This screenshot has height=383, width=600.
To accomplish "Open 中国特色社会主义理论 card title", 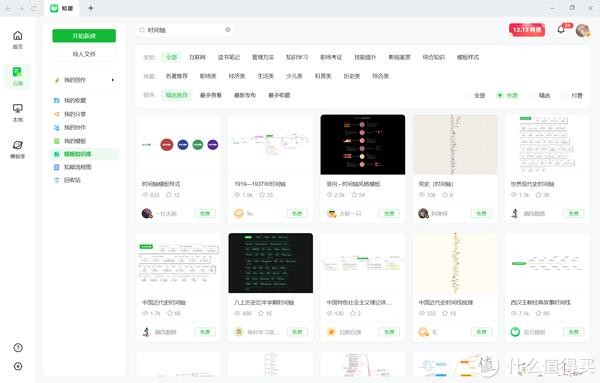I will [359, 302].
